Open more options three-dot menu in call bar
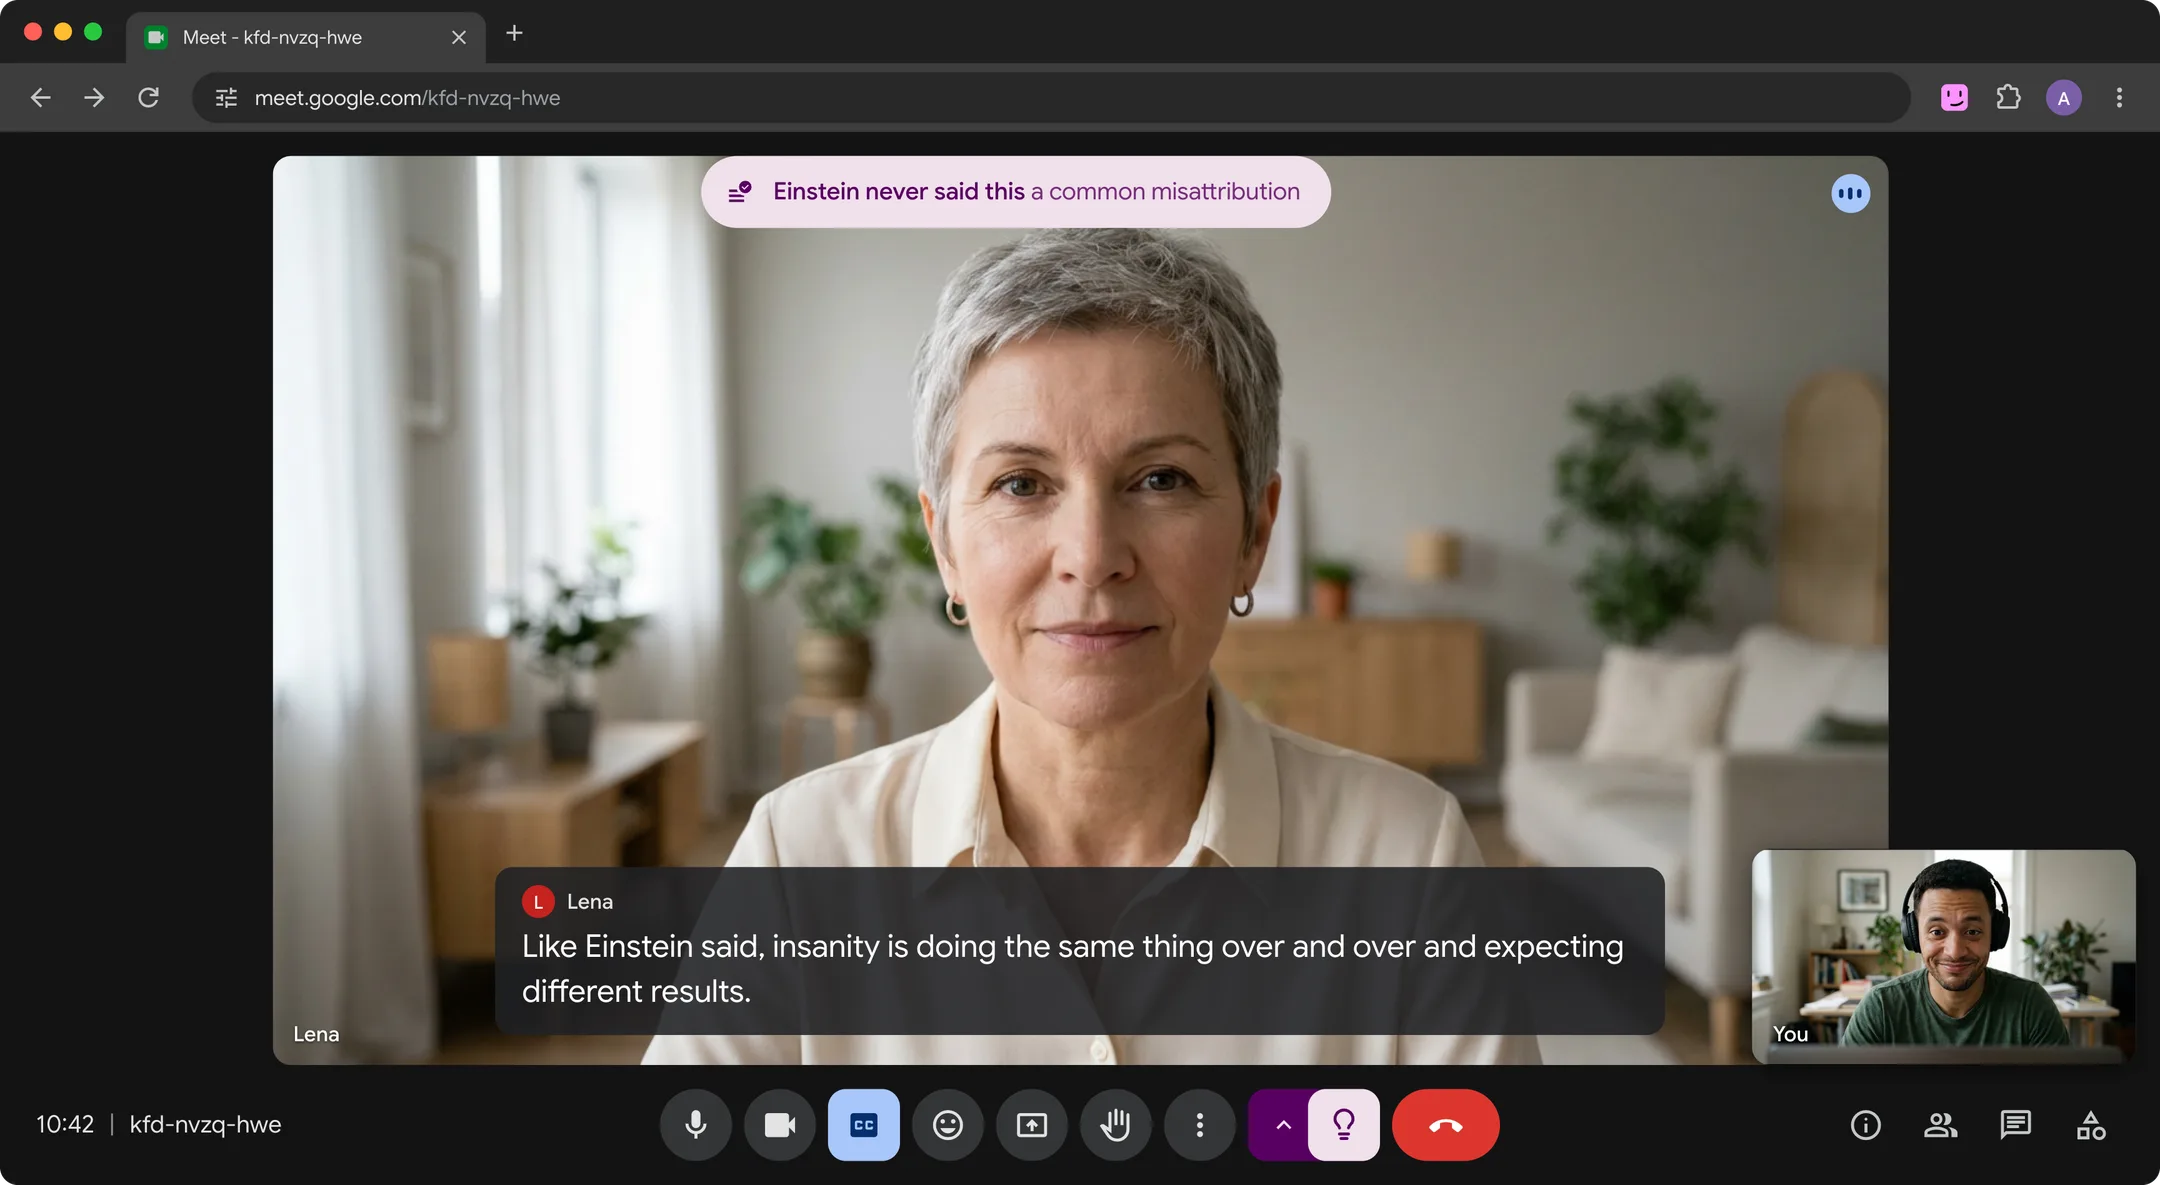The height and width of the screenshot is (1185, 2160). [x=1200, y=1125]
